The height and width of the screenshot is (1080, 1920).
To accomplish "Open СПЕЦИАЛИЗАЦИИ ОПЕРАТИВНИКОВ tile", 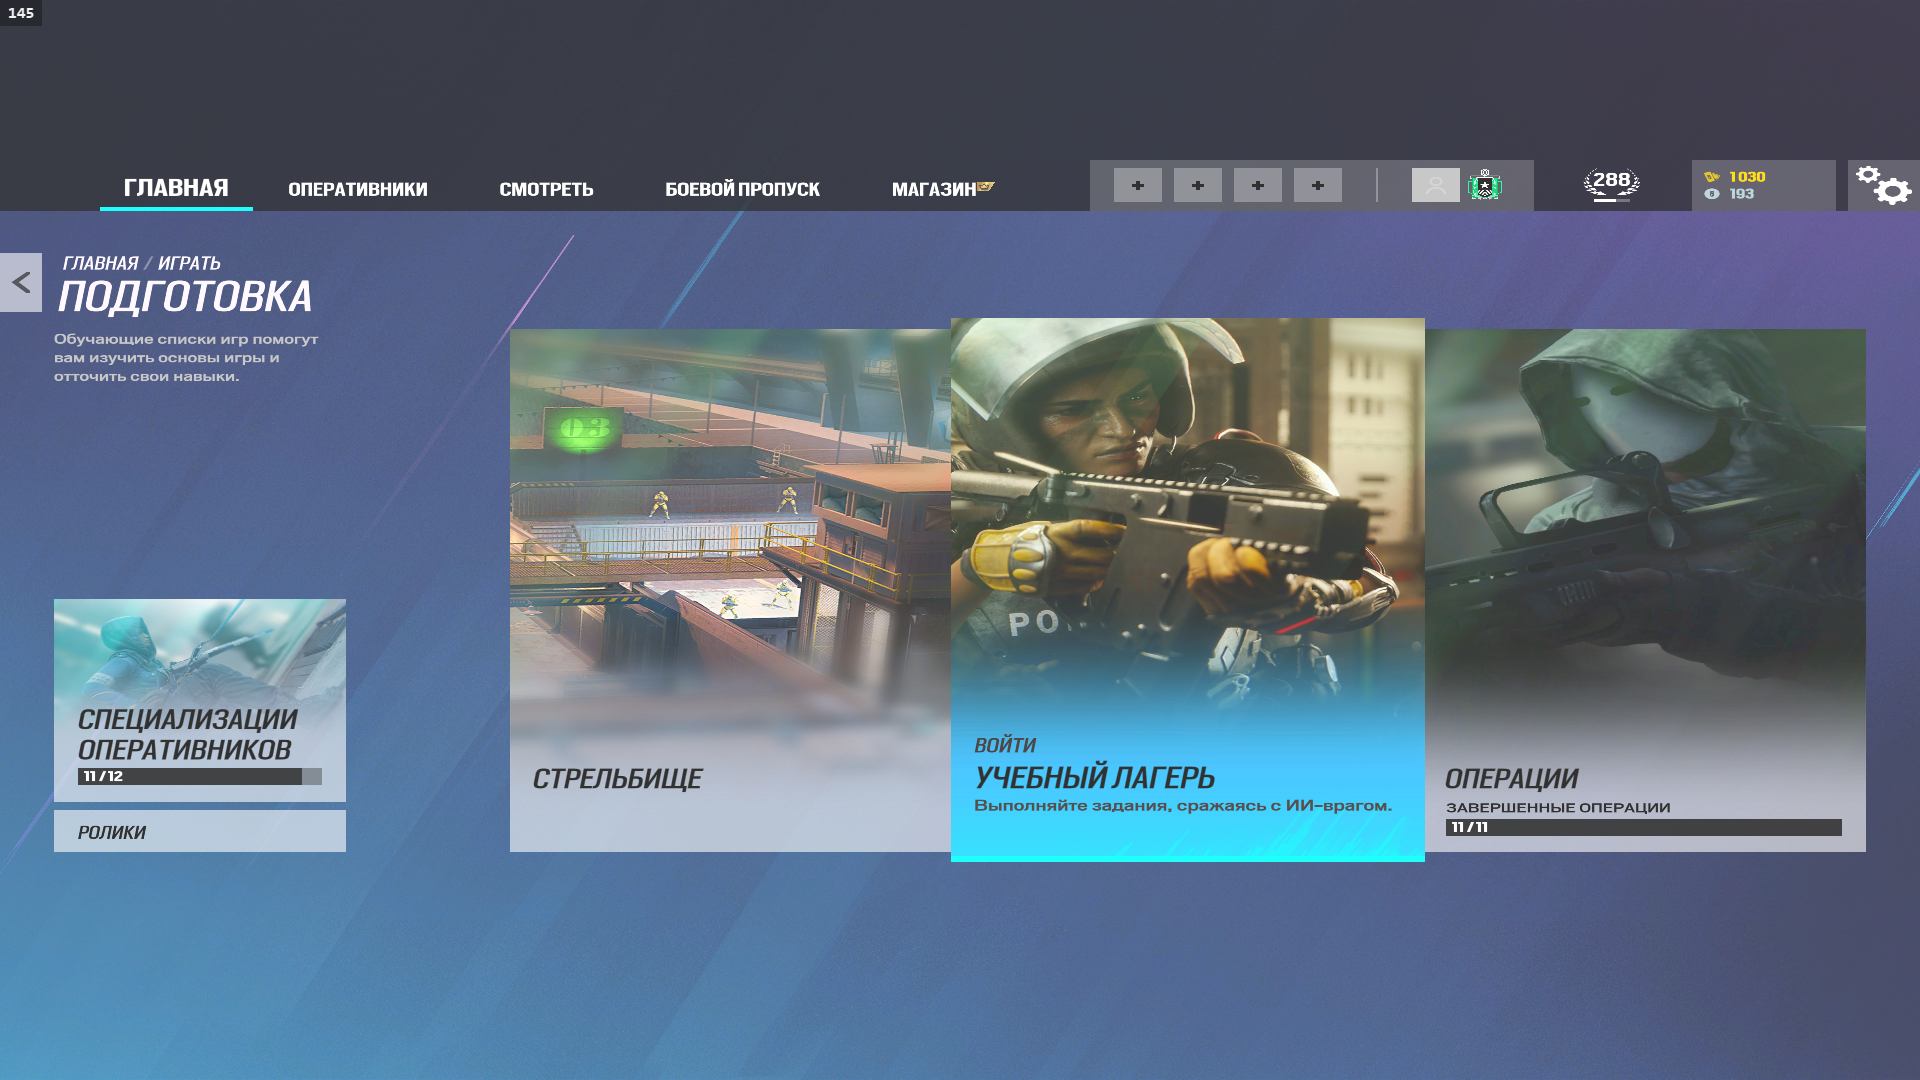I will [x=200, y=700].
